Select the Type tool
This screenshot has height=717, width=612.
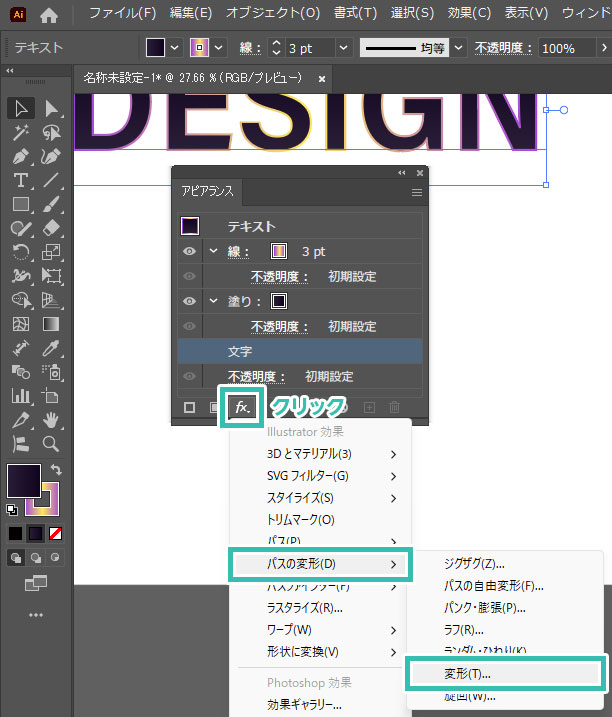(20, 180)
